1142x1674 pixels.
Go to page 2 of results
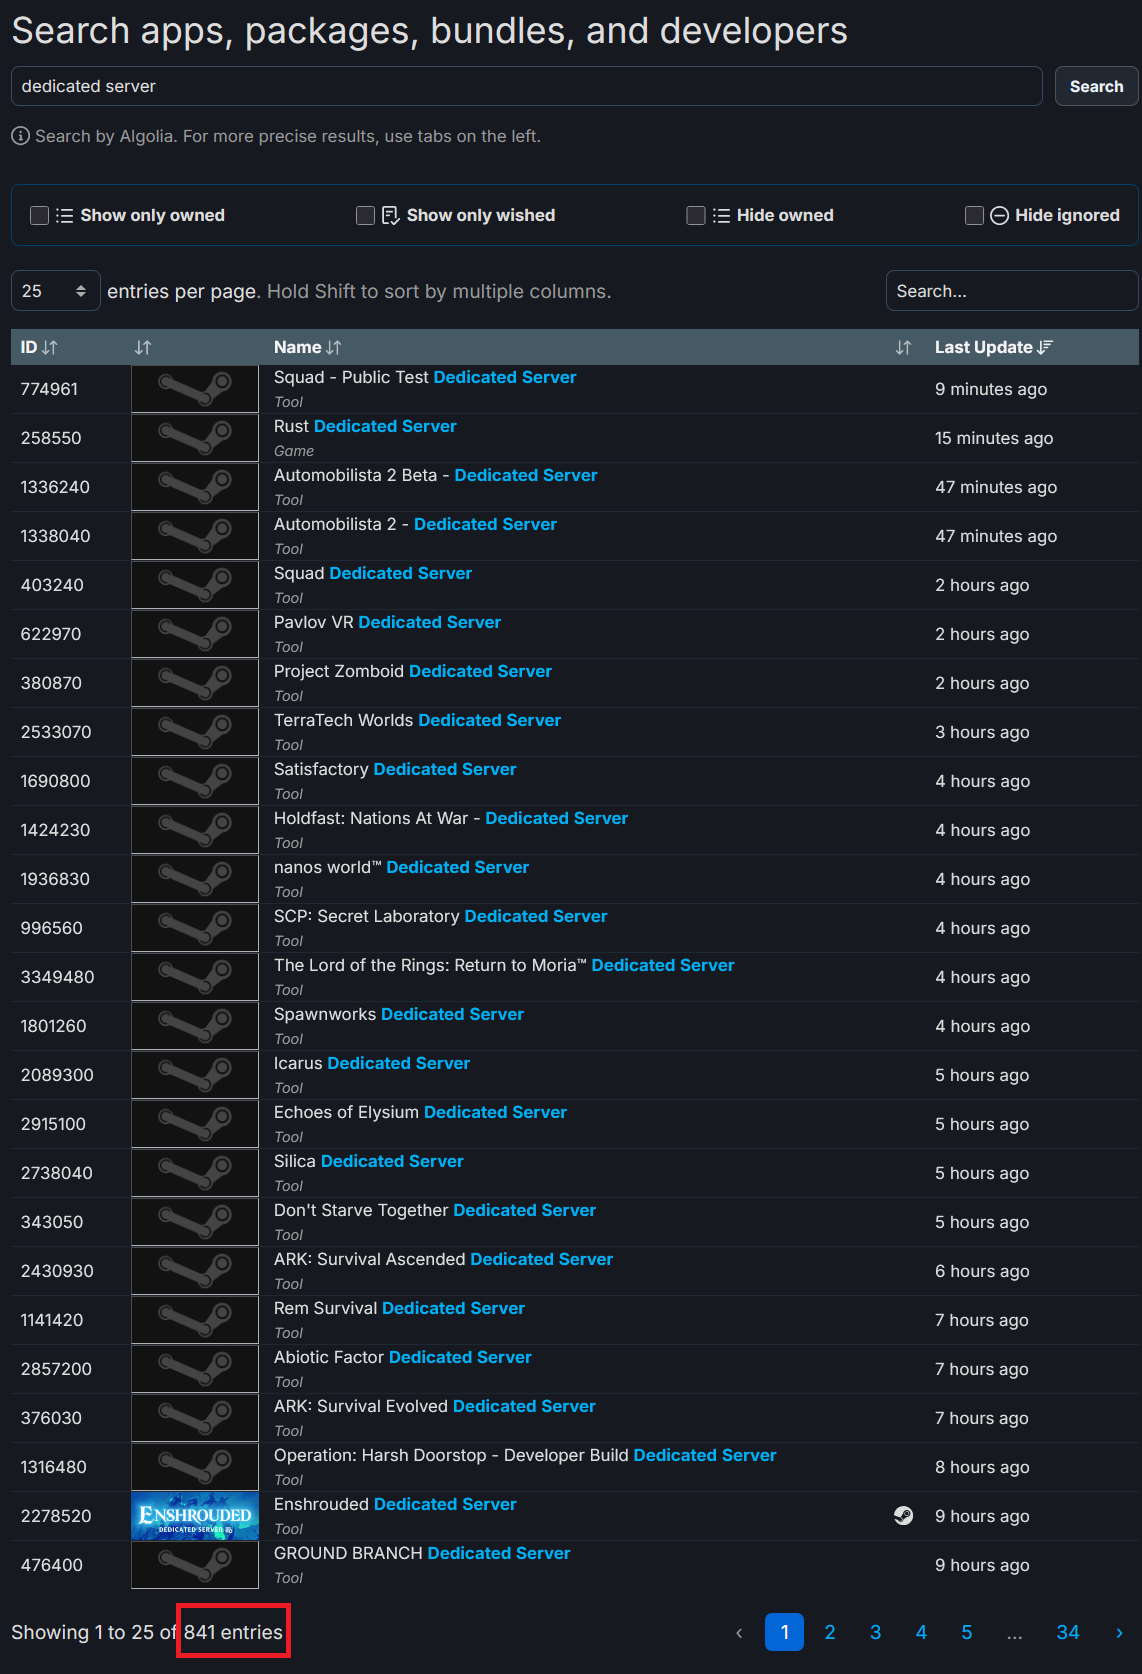pos(830,1632)
